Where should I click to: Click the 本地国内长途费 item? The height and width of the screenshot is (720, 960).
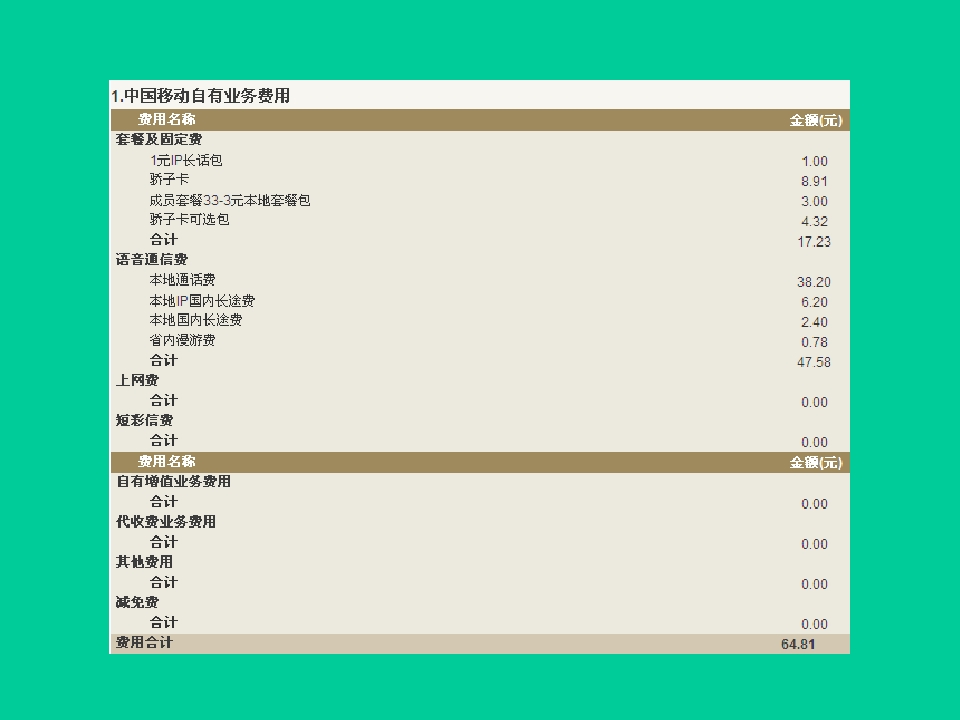(196, 320)
